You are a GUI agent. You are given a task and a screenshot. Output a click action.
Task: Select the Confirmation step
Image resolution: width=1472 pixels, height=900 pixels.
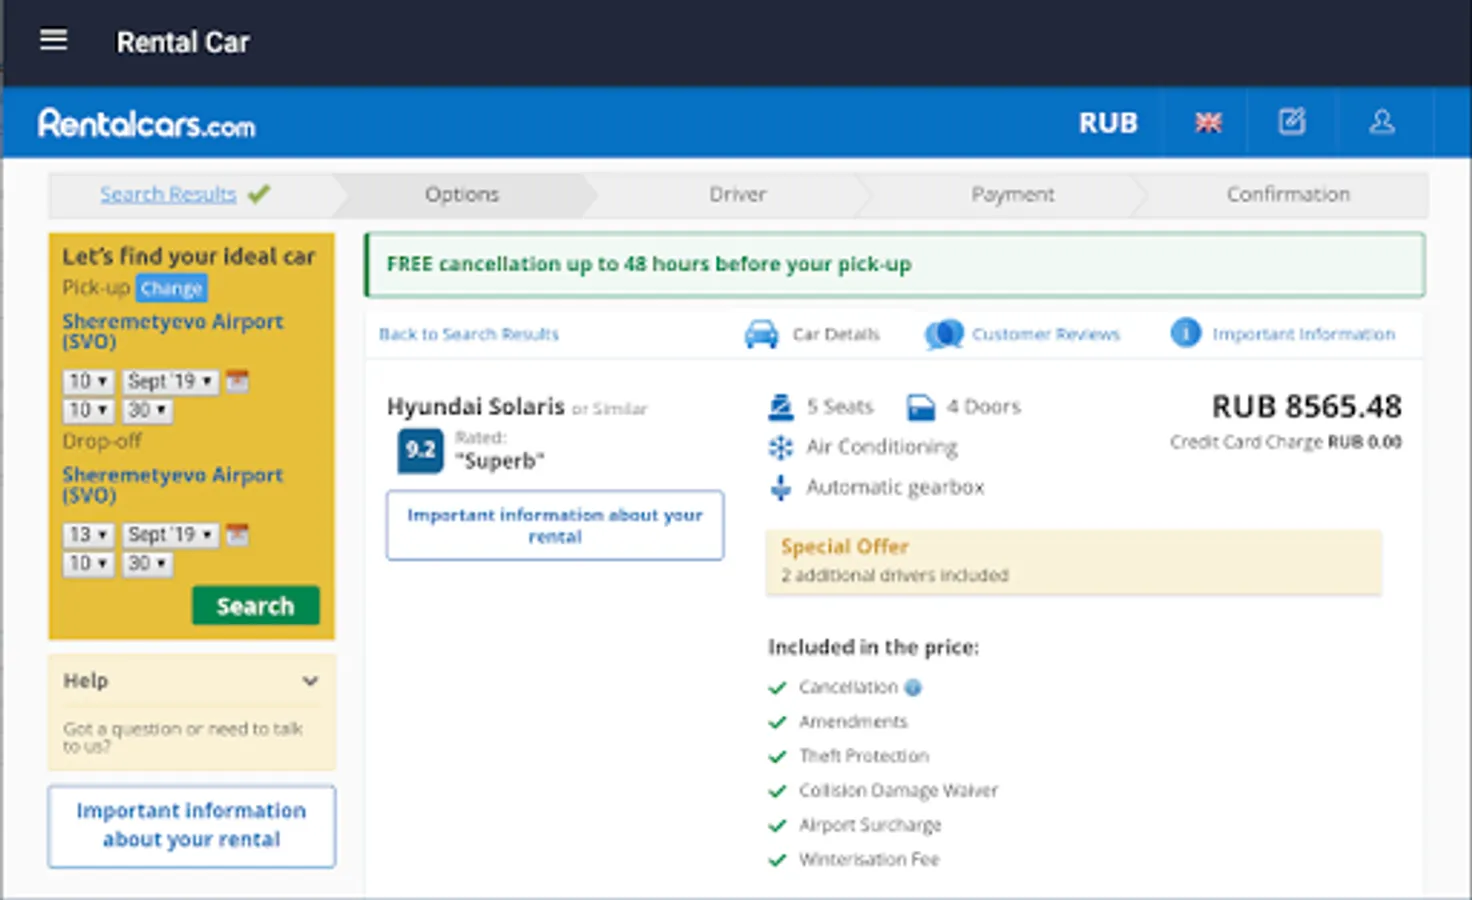point(1288,194)
